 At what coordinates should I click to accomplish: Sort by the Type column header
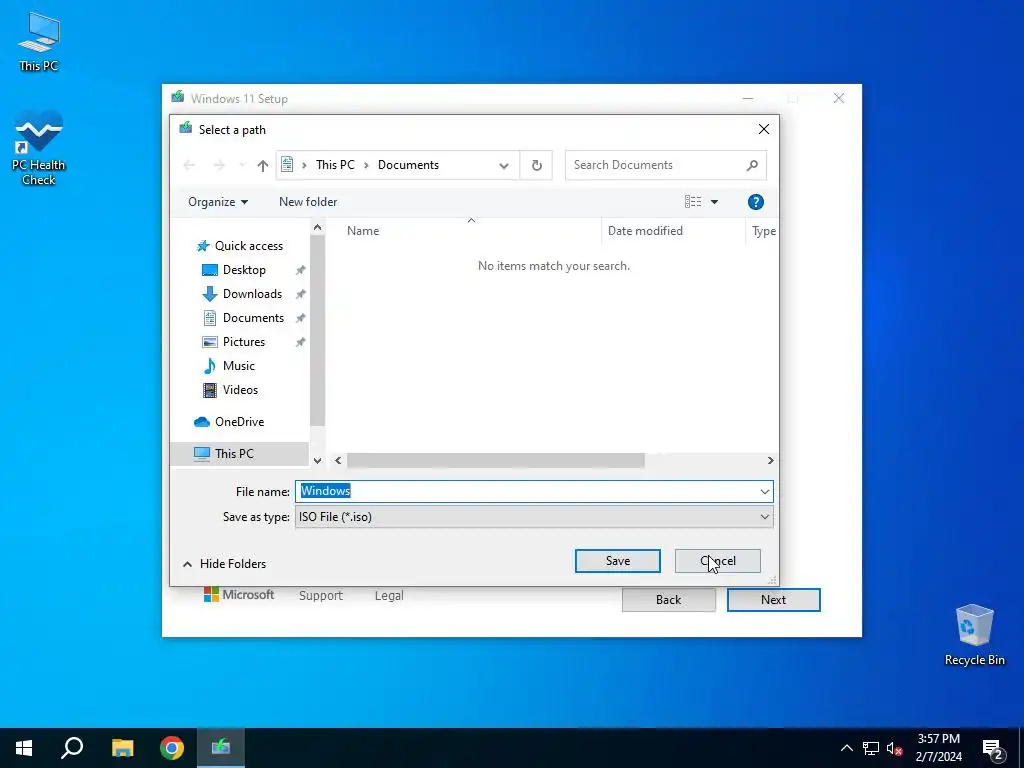coord(763,231)
